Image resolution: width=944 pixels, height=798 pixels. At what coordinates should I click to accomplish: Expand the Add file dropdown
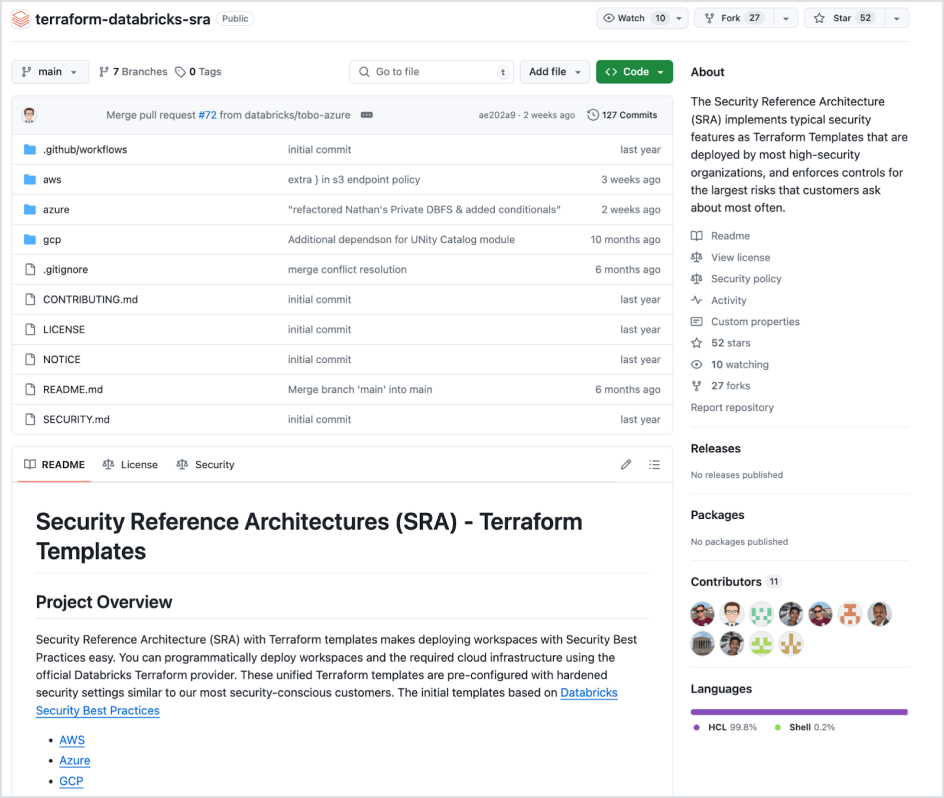tap(554, 72)
